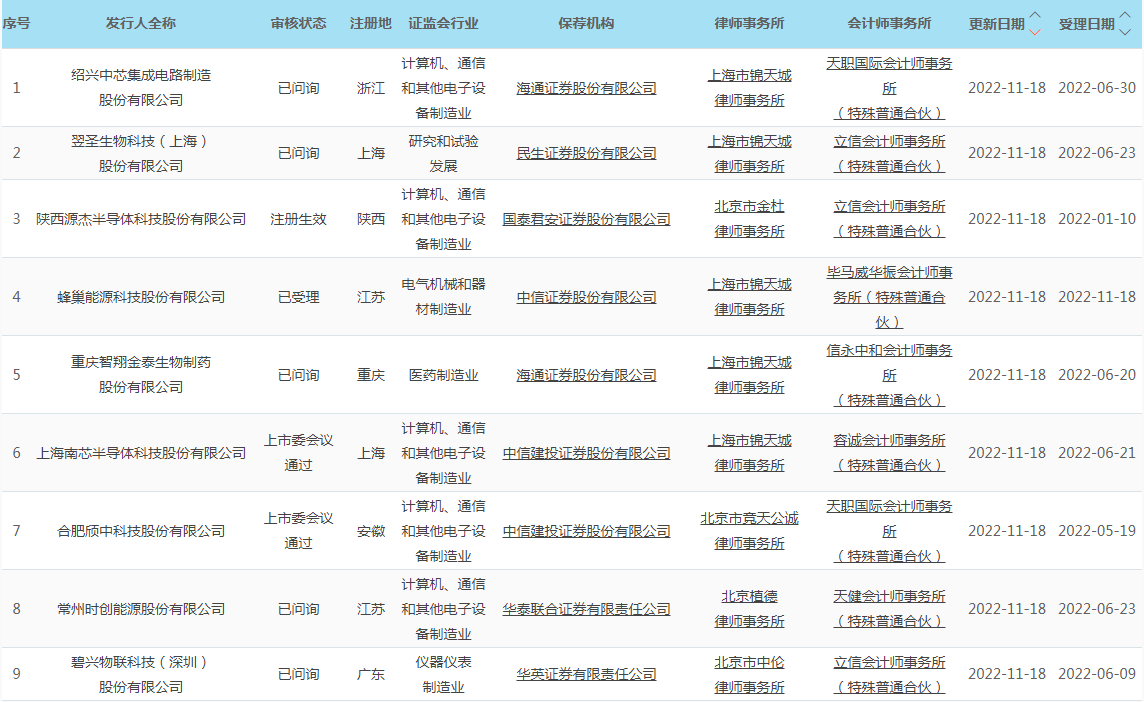
Task: Open 天健会计师事务所 accounting firm link
Action: coord(889,609)
